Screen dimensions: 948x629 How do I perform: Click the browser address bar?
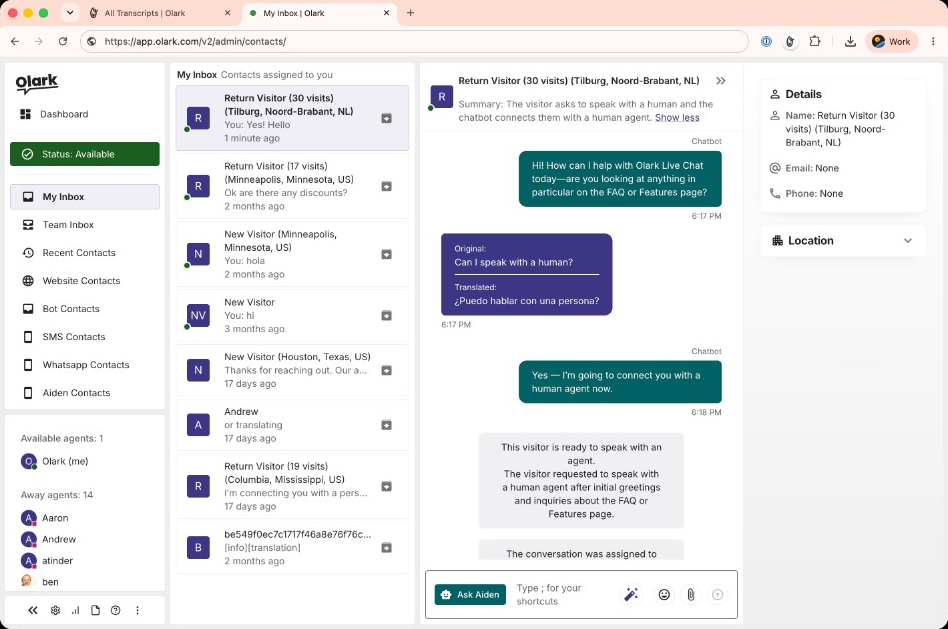(415, 41)
